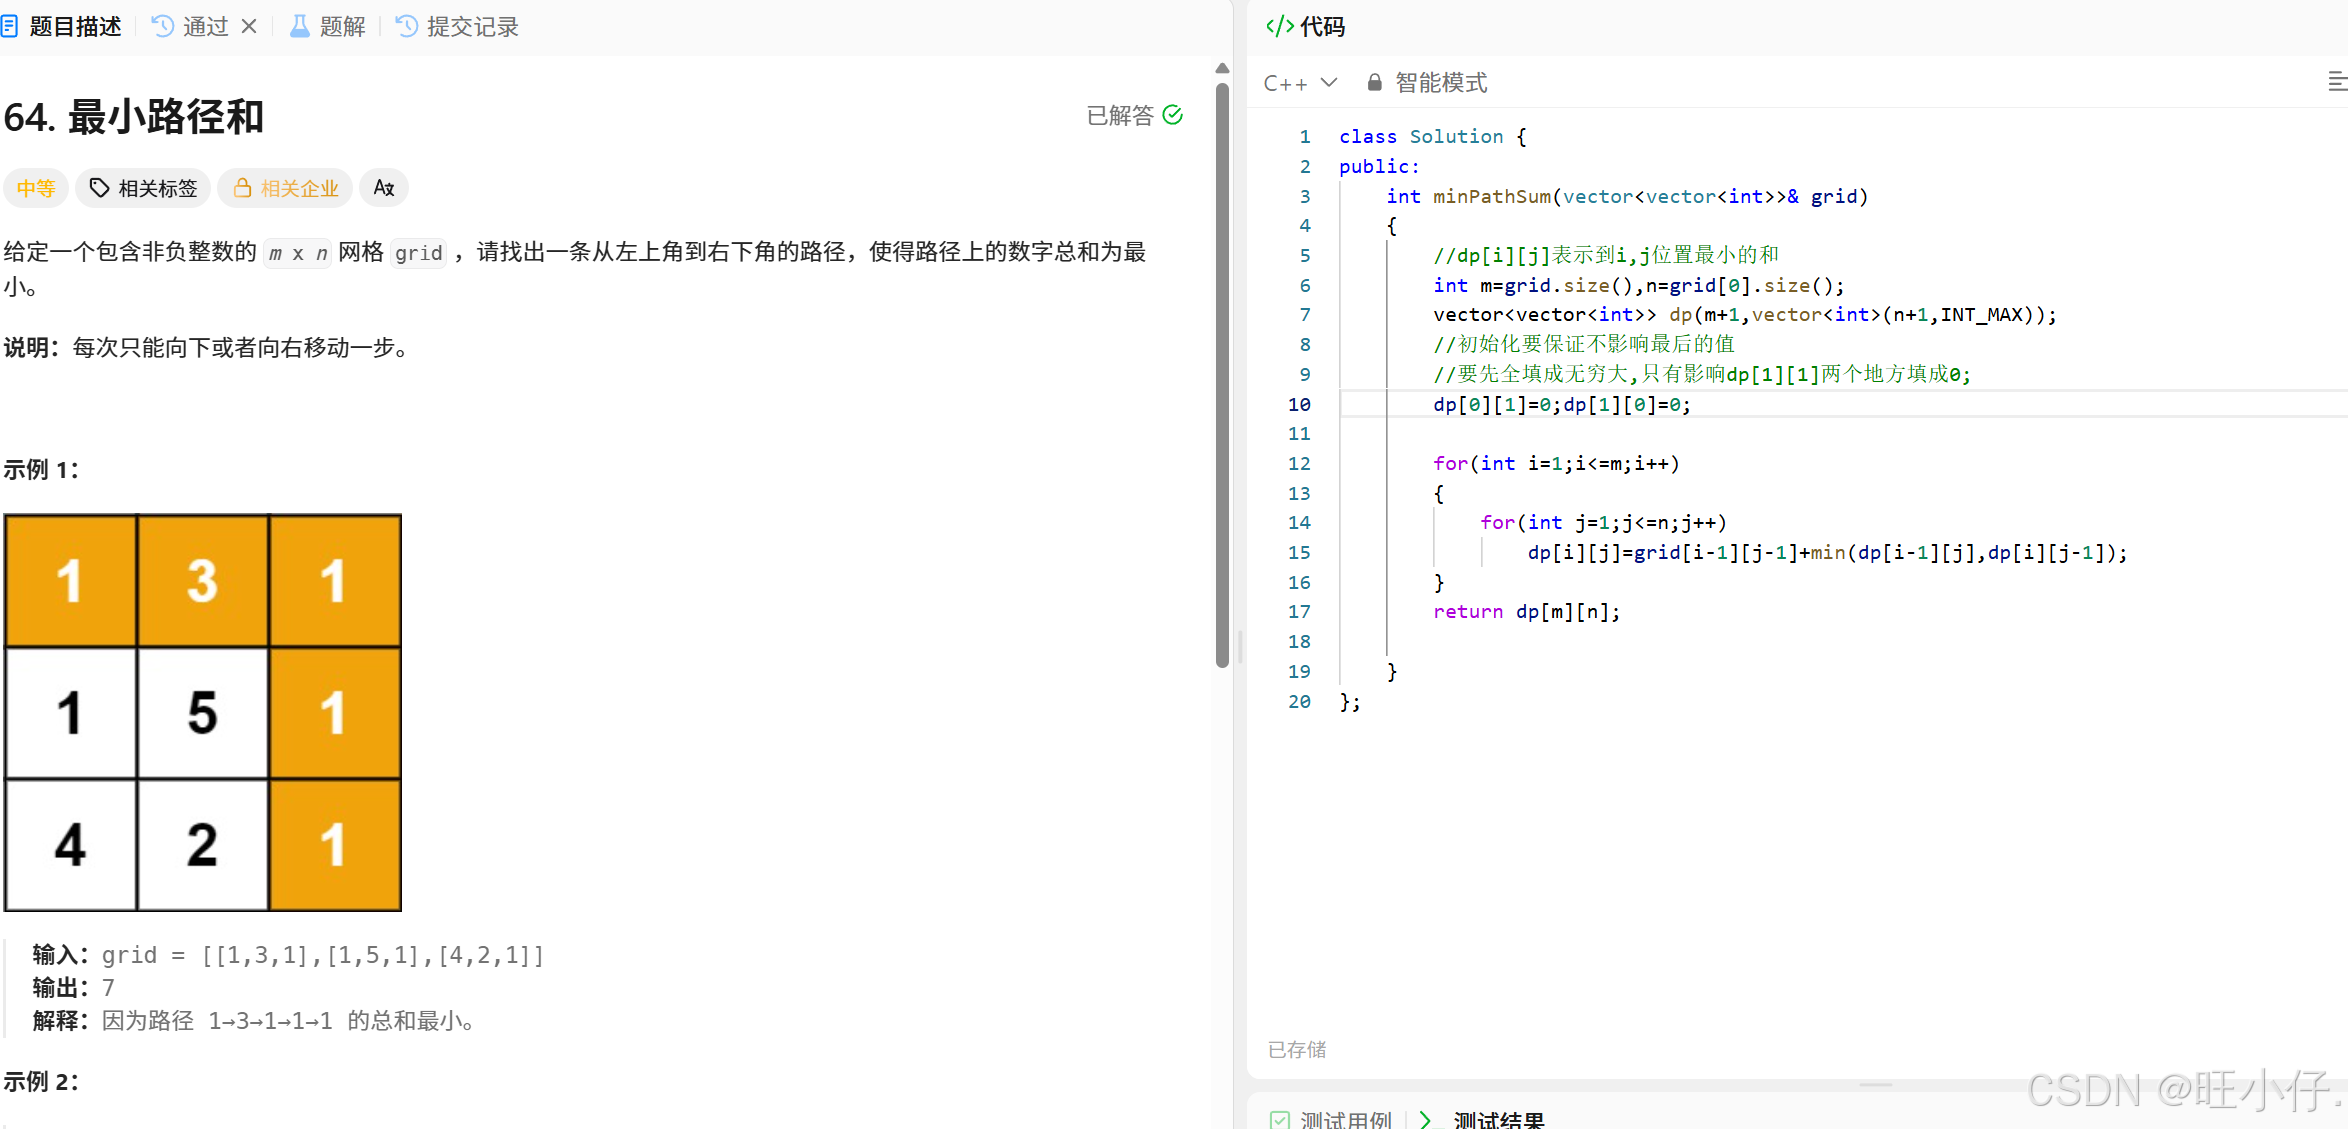This screenshot has width=2348, height=1129.
Task: Click the example grid image
Action: pos(203,713)
